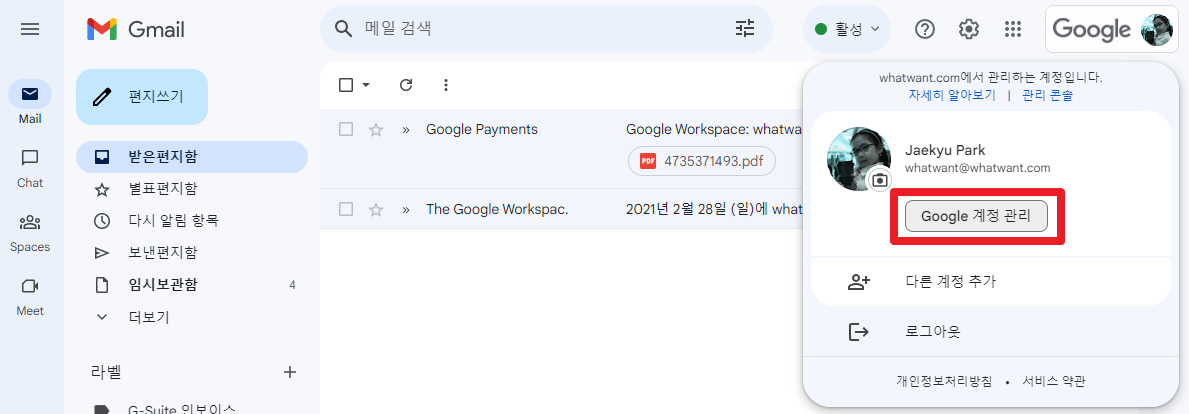Open 서비스 약관 link
The image size is (1189, 414).
pyautogui.click(x=1054, y=381)
